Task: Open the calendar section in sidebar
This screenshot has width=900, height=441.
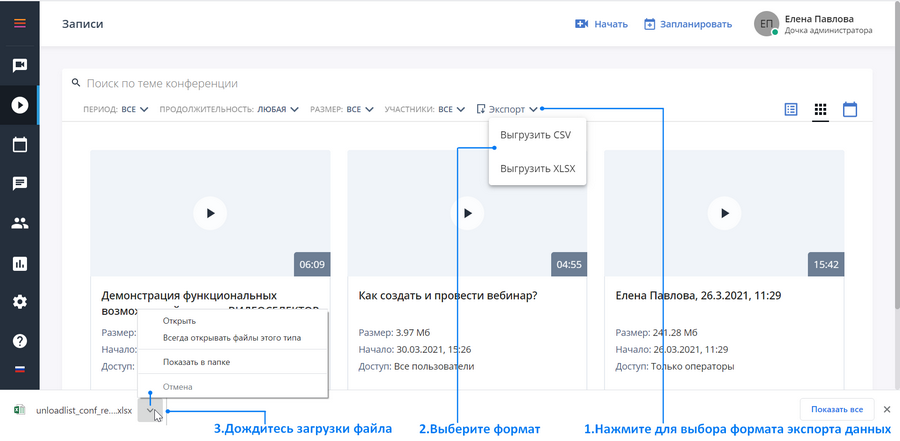Action: click(20, 145)
